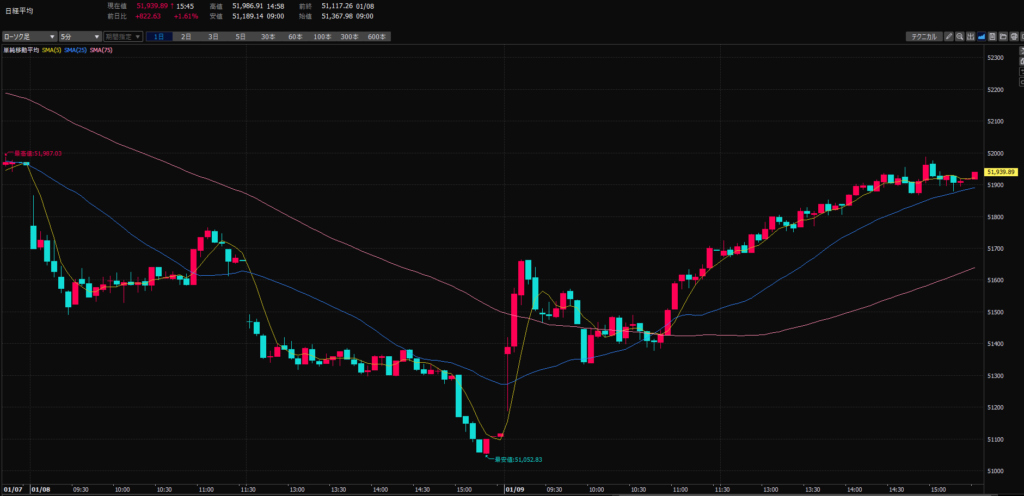Click the 出 volume display icon
This screenshot has height=496, width=1024.
pyautogui.click(x=970, y=36)
